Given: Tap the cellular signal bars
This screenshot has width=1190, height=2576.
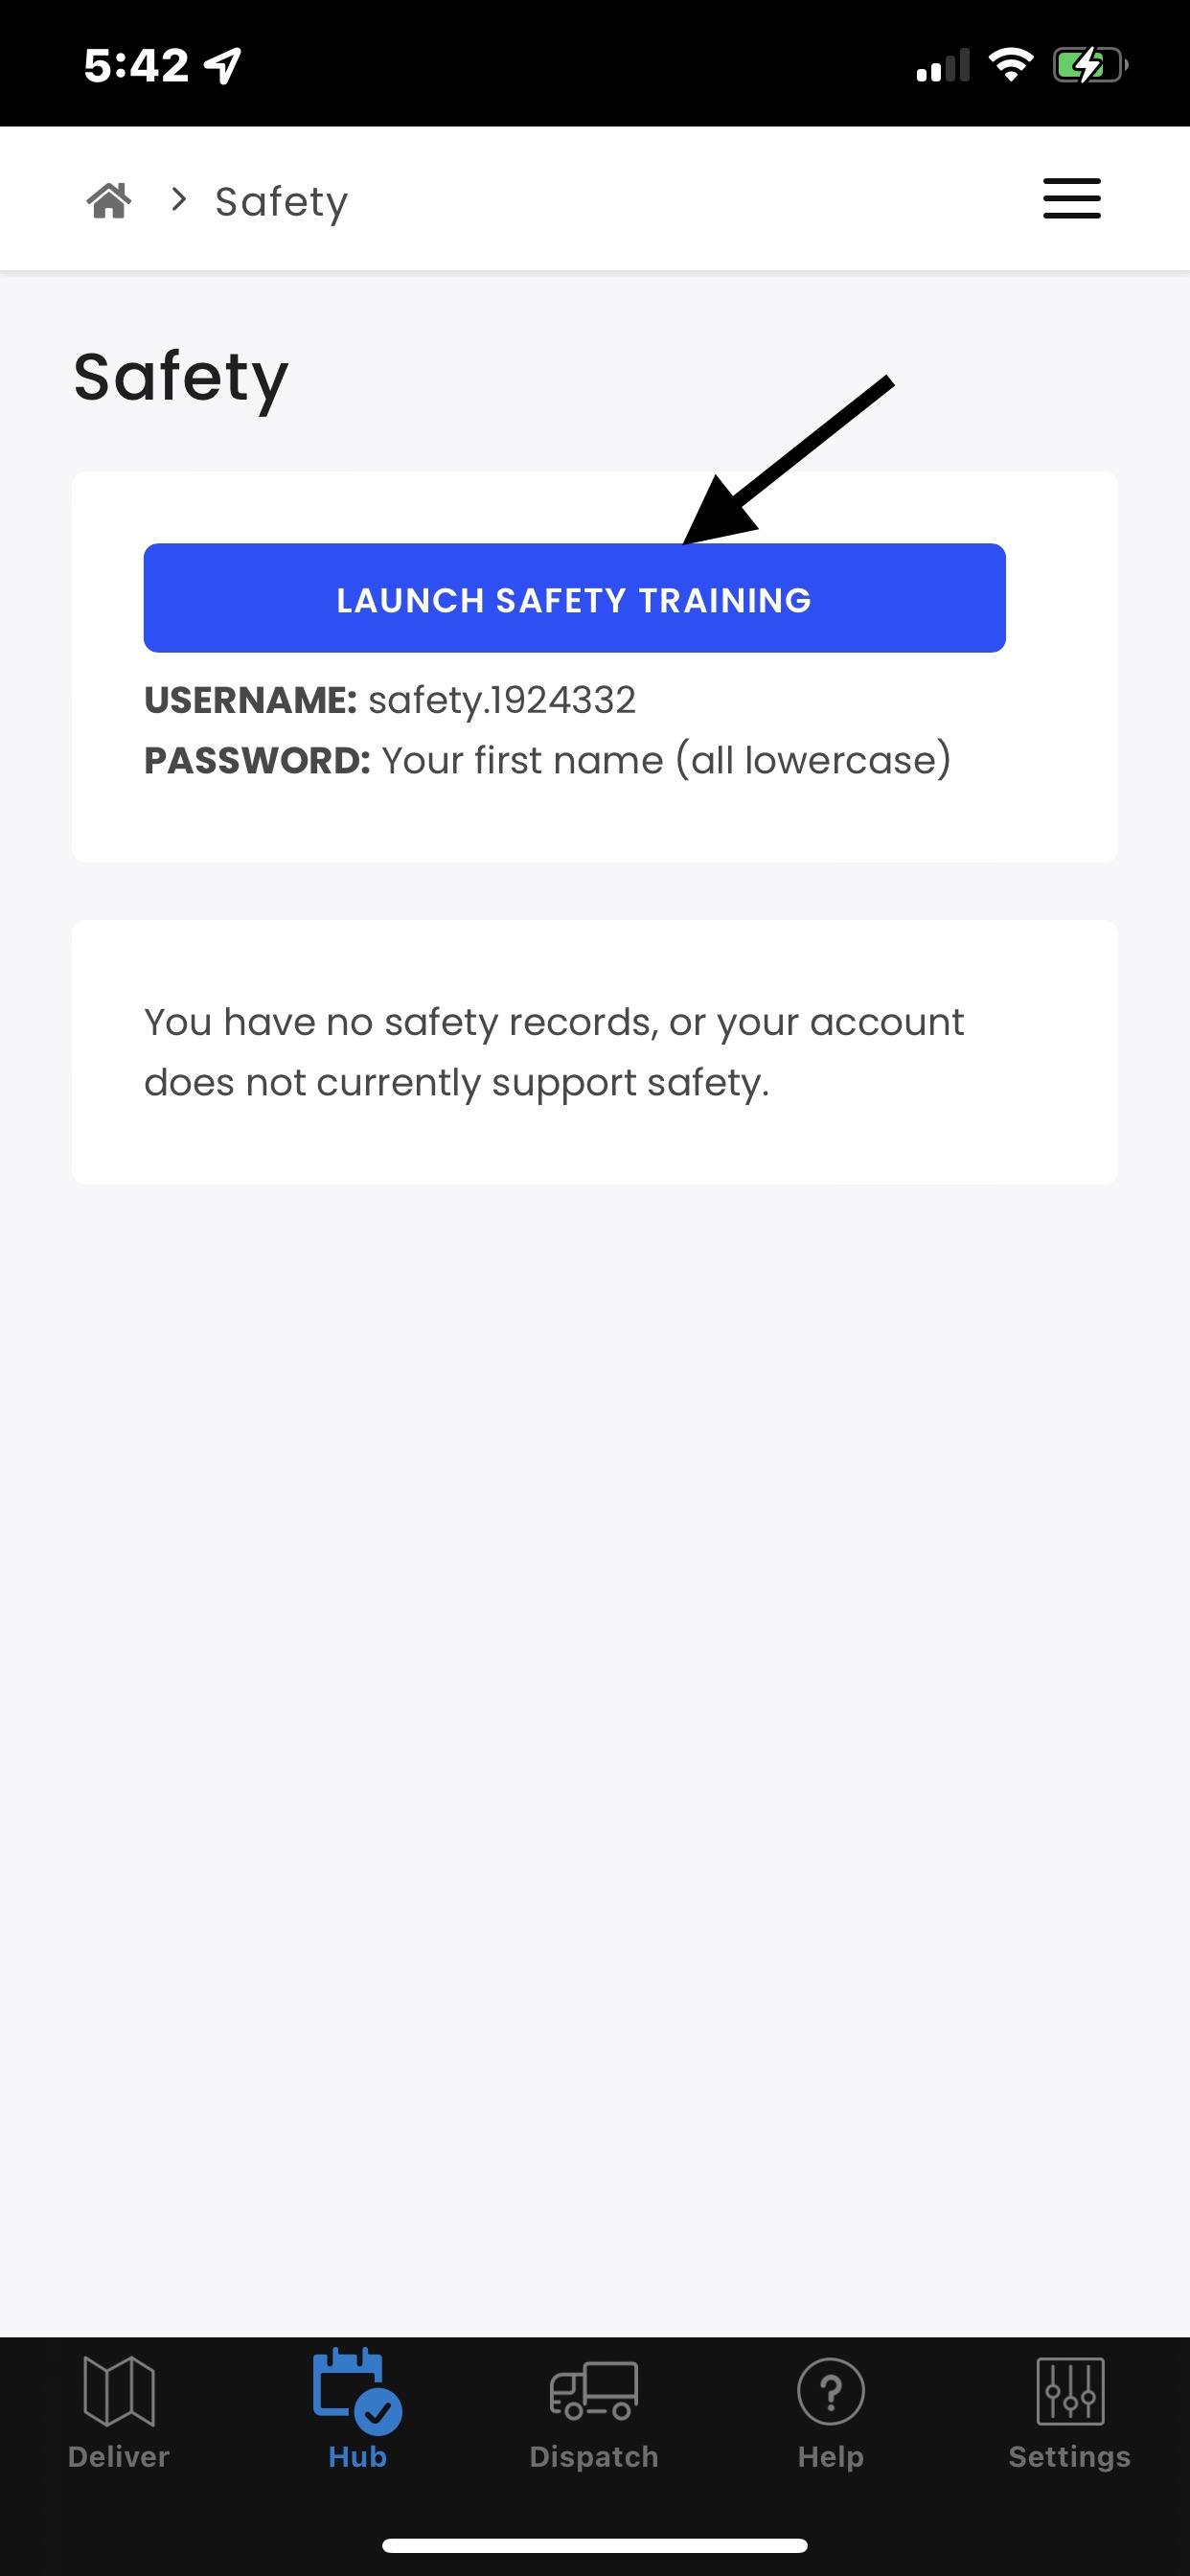Looking at the screenshot, I should click(942, 66).
